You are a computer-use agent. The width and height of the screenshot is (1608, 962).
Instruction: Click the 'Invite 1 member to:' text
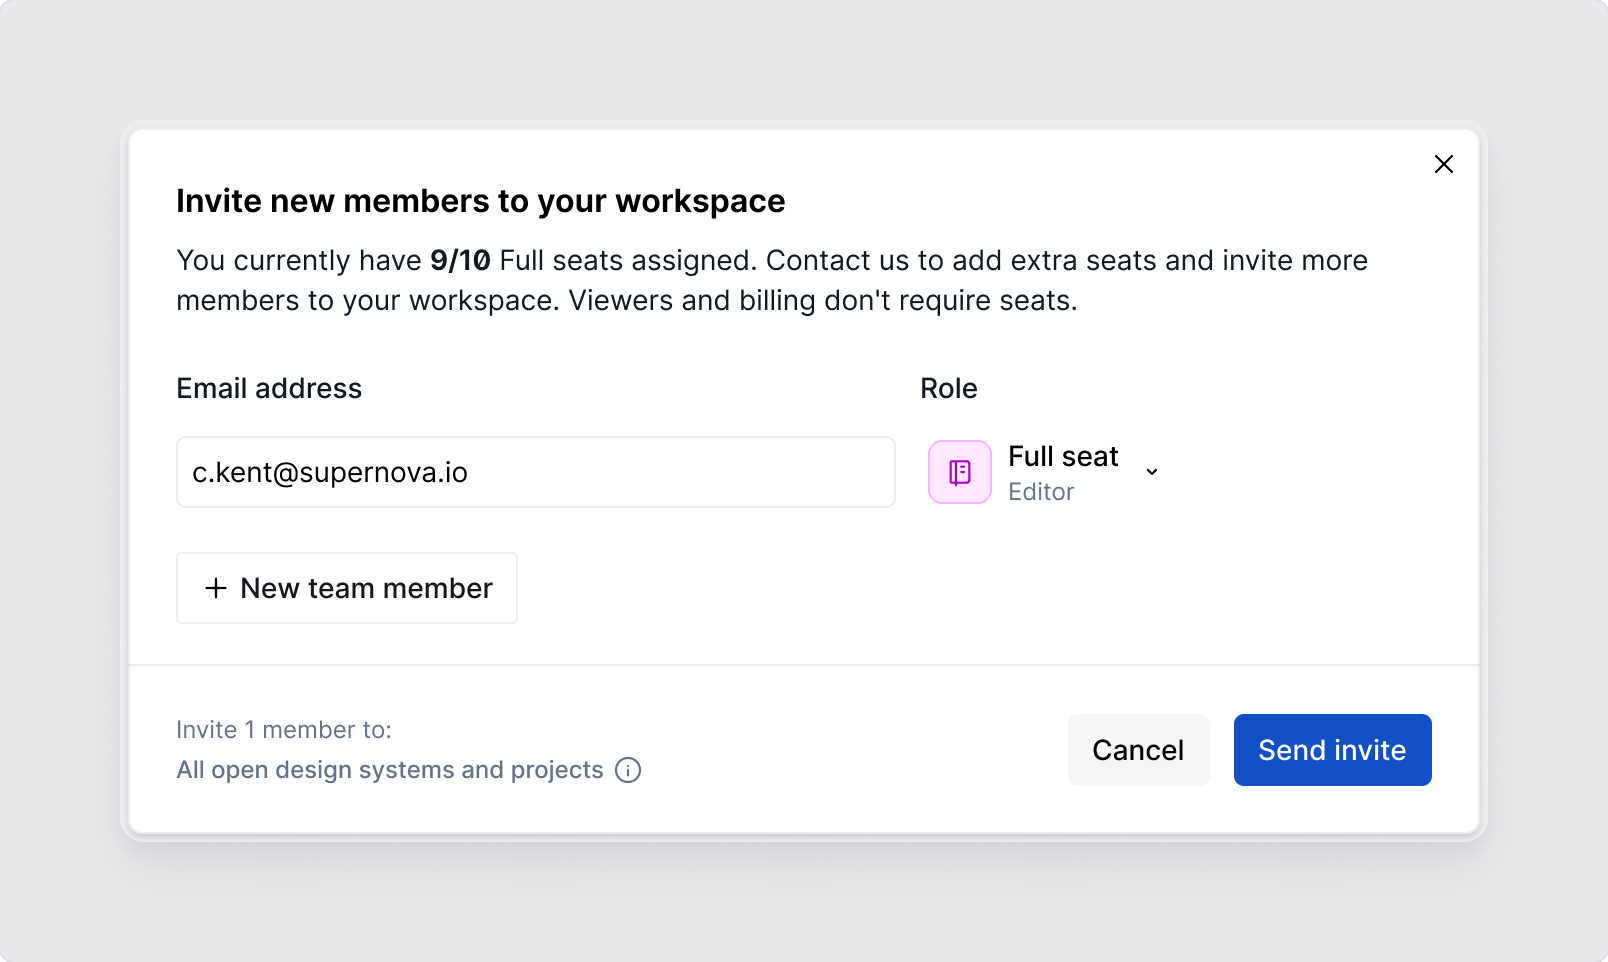click(284, 730)
